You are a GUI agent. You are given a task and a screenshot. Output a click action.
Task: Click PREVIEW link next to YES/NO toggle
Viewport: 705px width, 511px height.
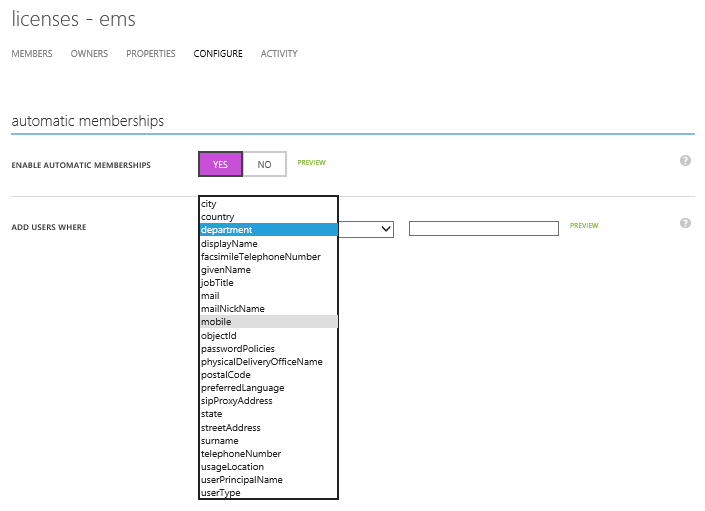click(x=311, y=162)
